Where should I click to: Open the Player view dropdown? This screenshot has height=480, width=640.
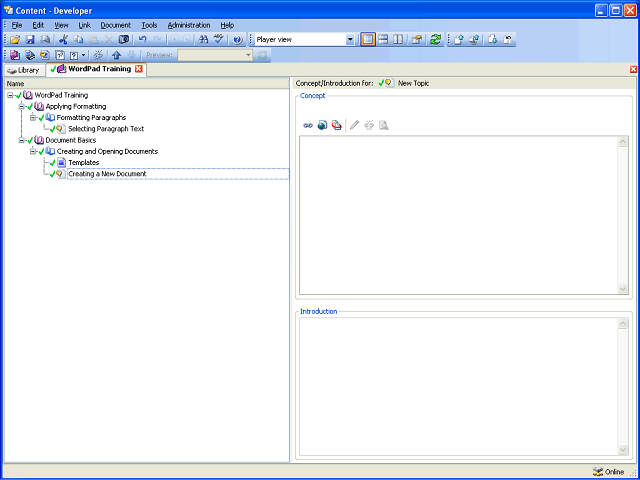(350, 40)
